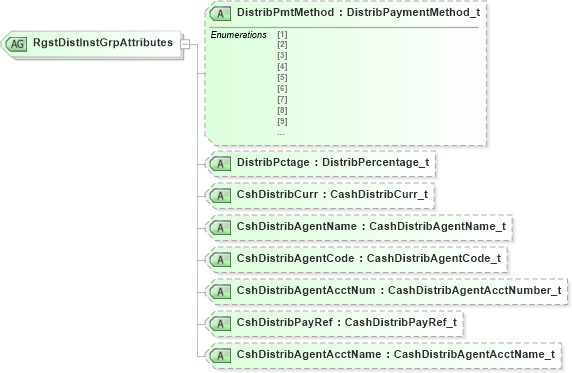Select the DistribPctage : DistribPercentage_t attribute
This screenshot has height=373, width=572.
tap(320, 164)
